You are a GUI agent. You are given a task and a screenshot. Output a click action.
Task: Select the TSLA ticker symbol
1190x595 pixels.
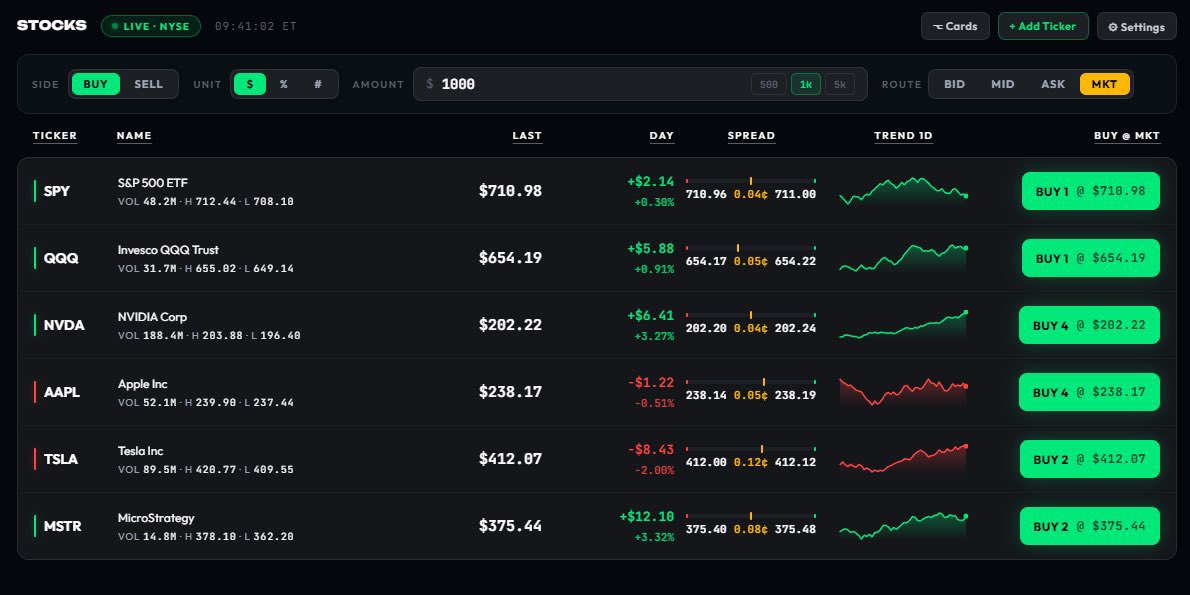coord(61,459)
